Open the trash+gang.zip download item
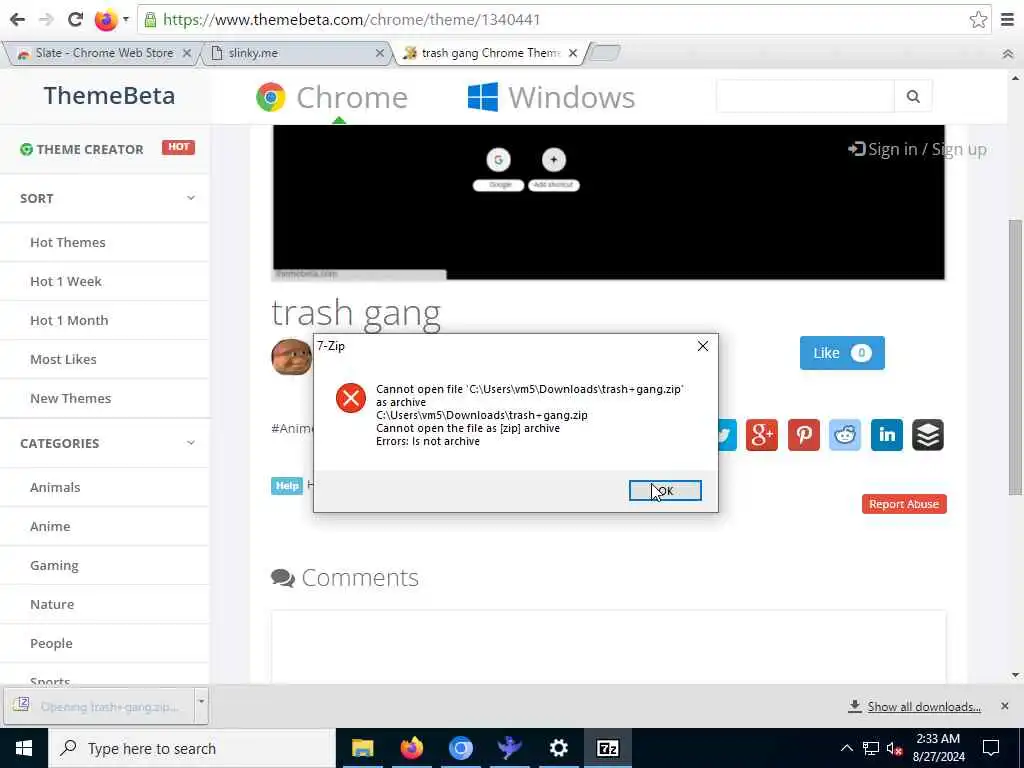Image resolution: width=1024 pixels, height=768 pixels. click(99, 706)
